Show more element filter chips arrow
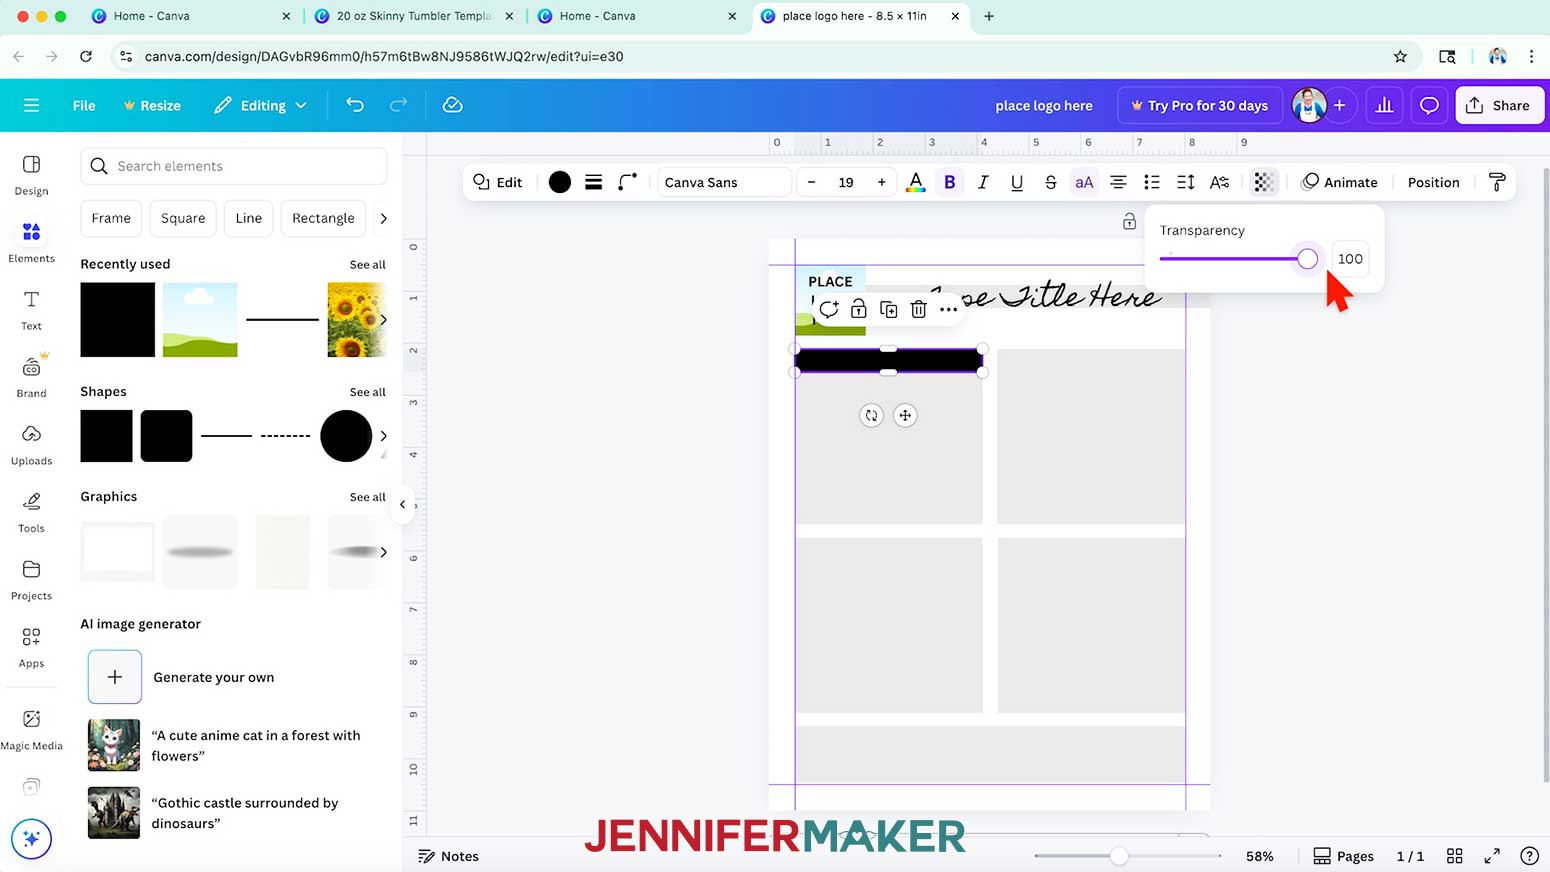The height and width of the screenshot is (872, 1550). click(383, 218)
